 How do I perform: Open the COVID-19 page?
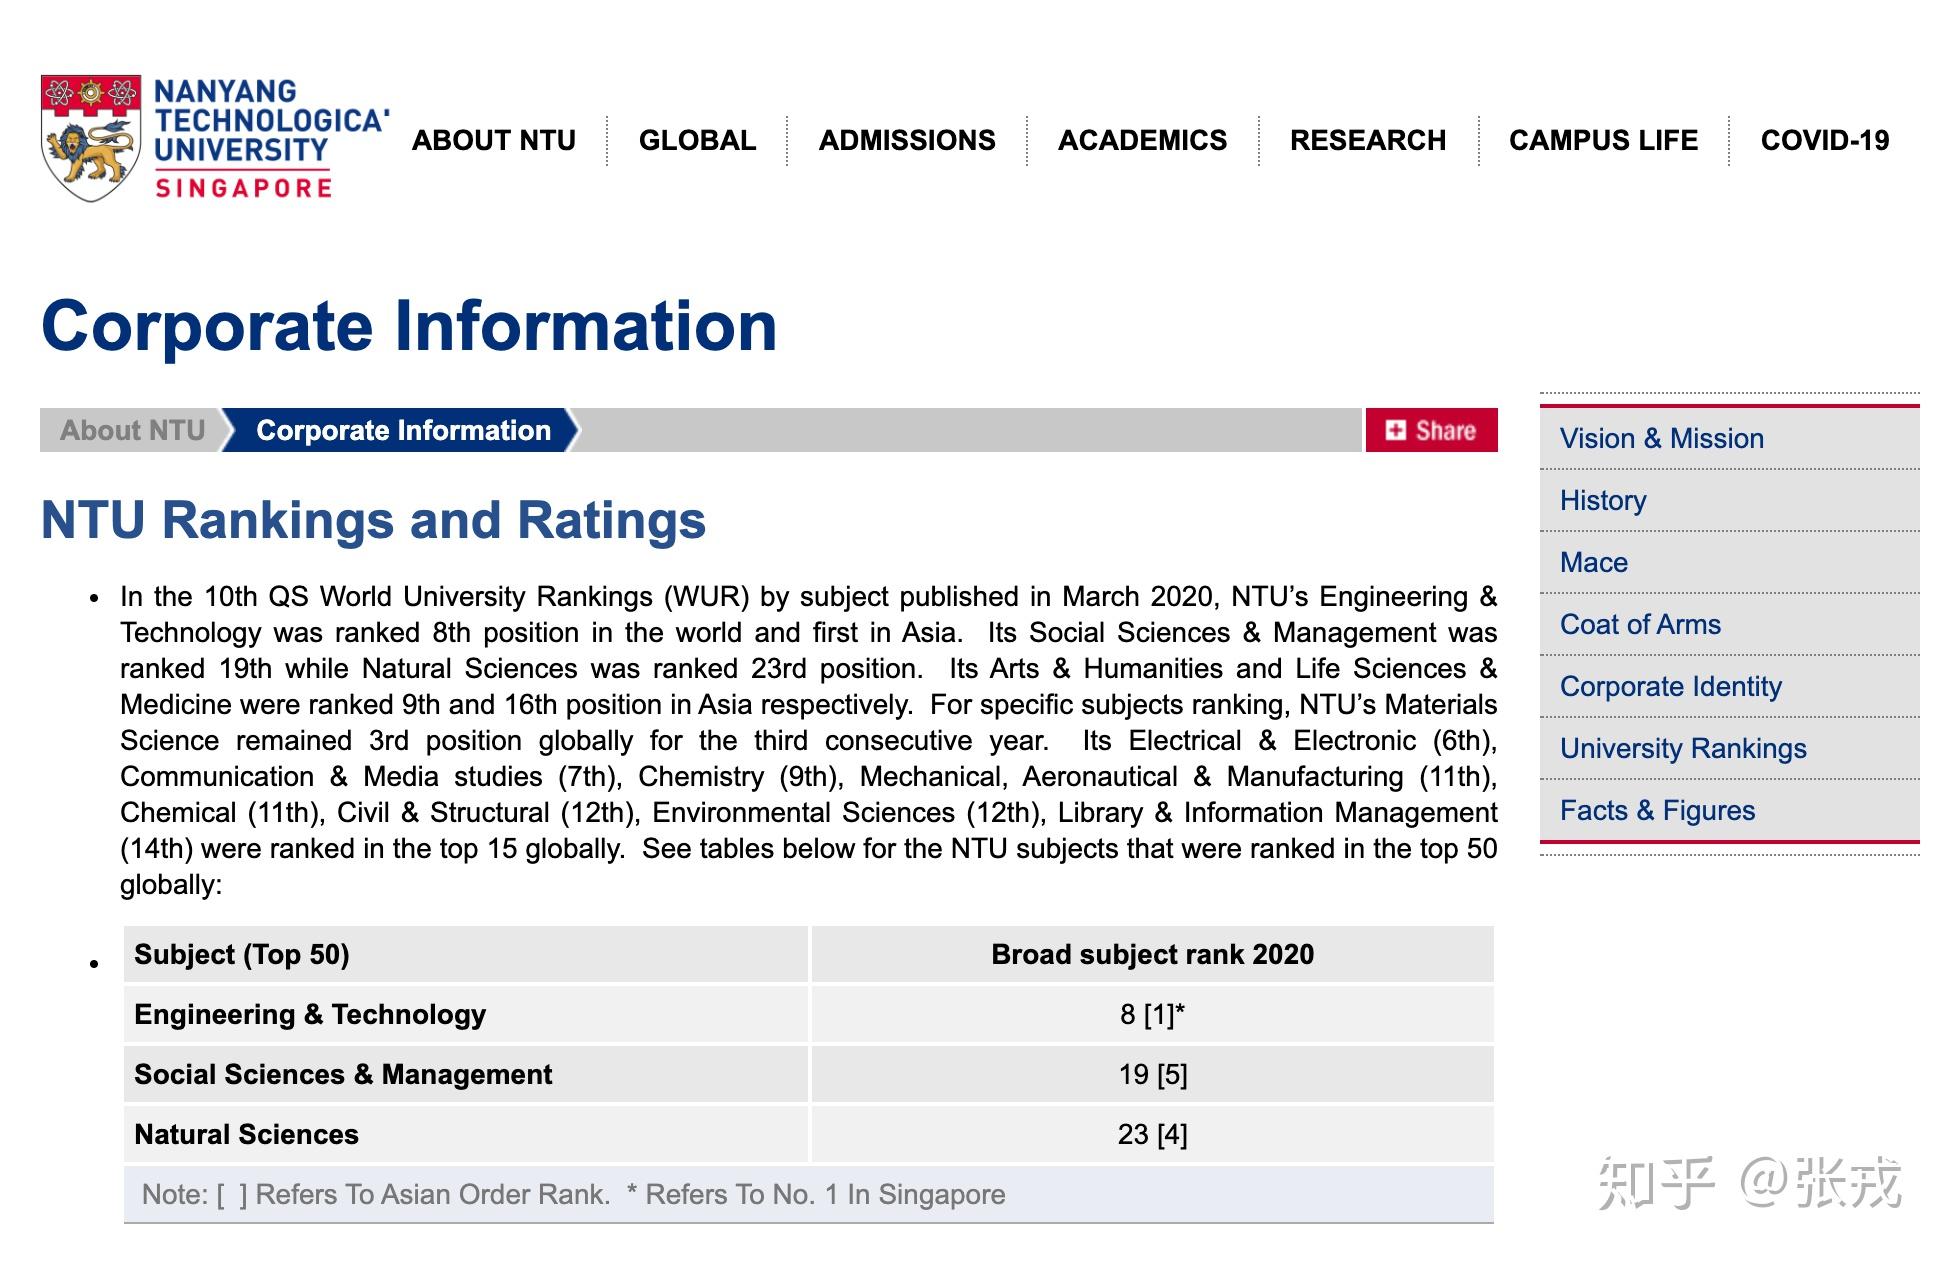(1825, 140)
